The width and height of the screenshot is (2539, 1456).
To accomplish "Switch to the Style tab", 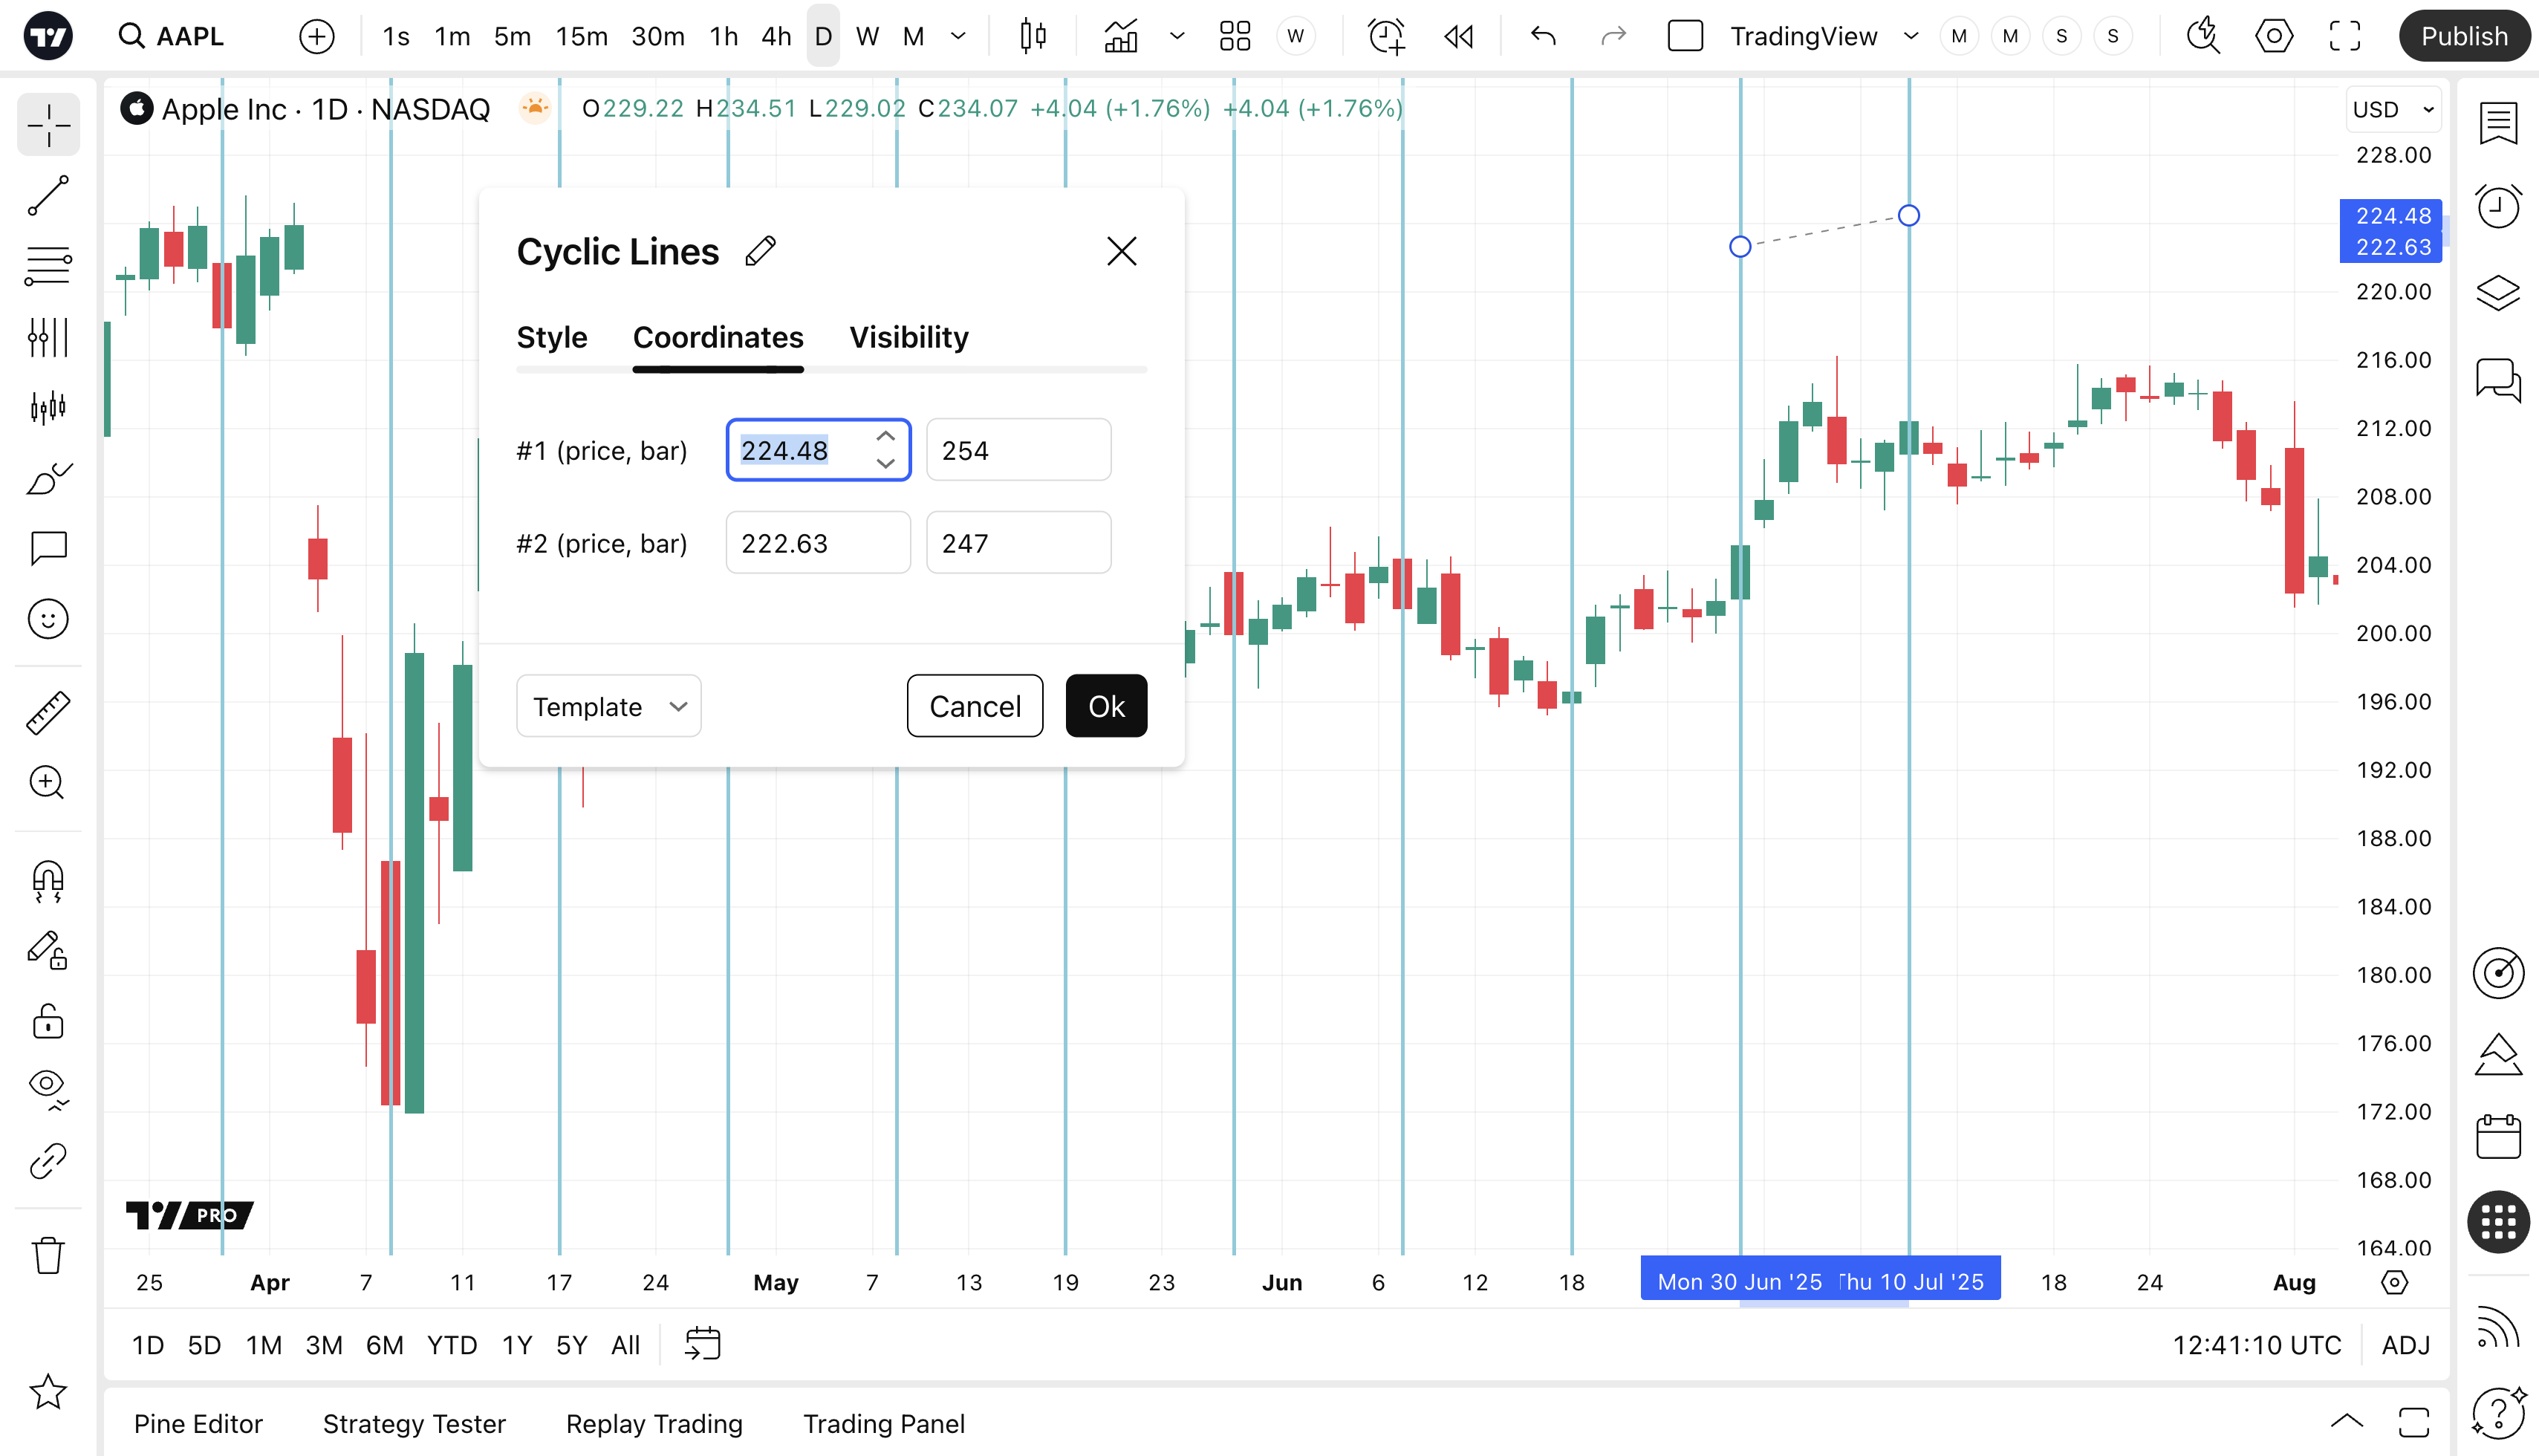I will coord(551,338).
